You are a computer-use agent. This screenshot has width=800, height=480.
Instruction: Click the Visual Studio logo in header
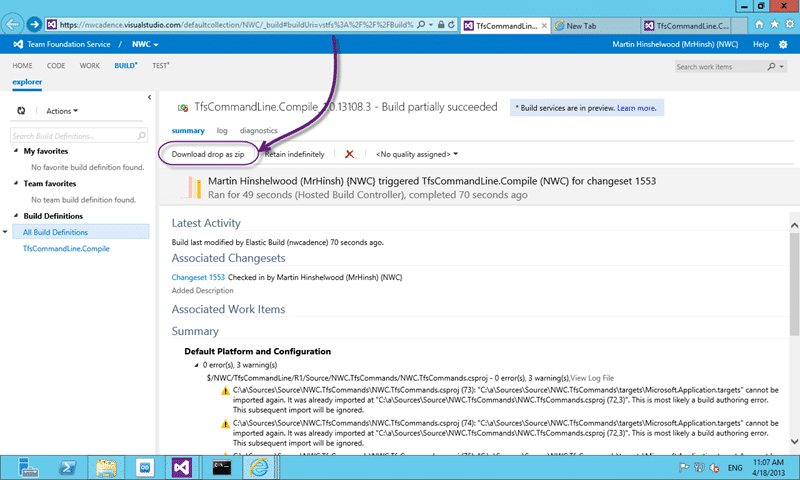(x=18, y=44)
